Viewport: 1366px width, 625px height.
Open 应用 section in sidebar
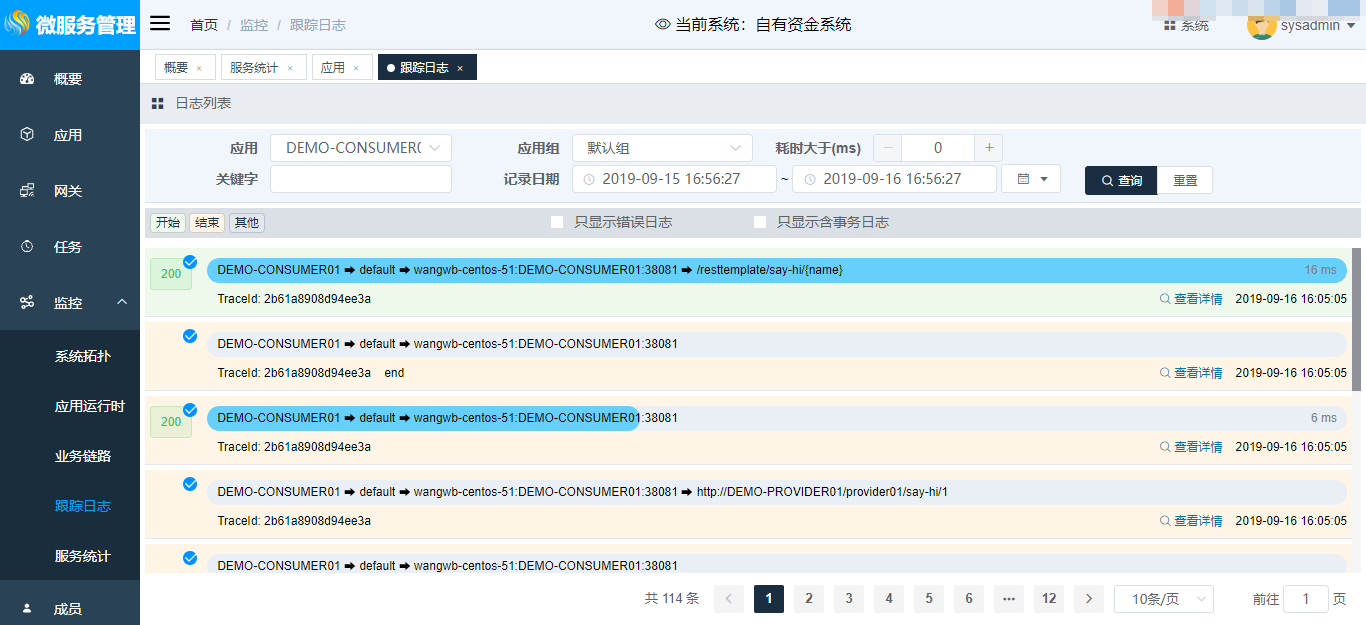click(68, 135)
